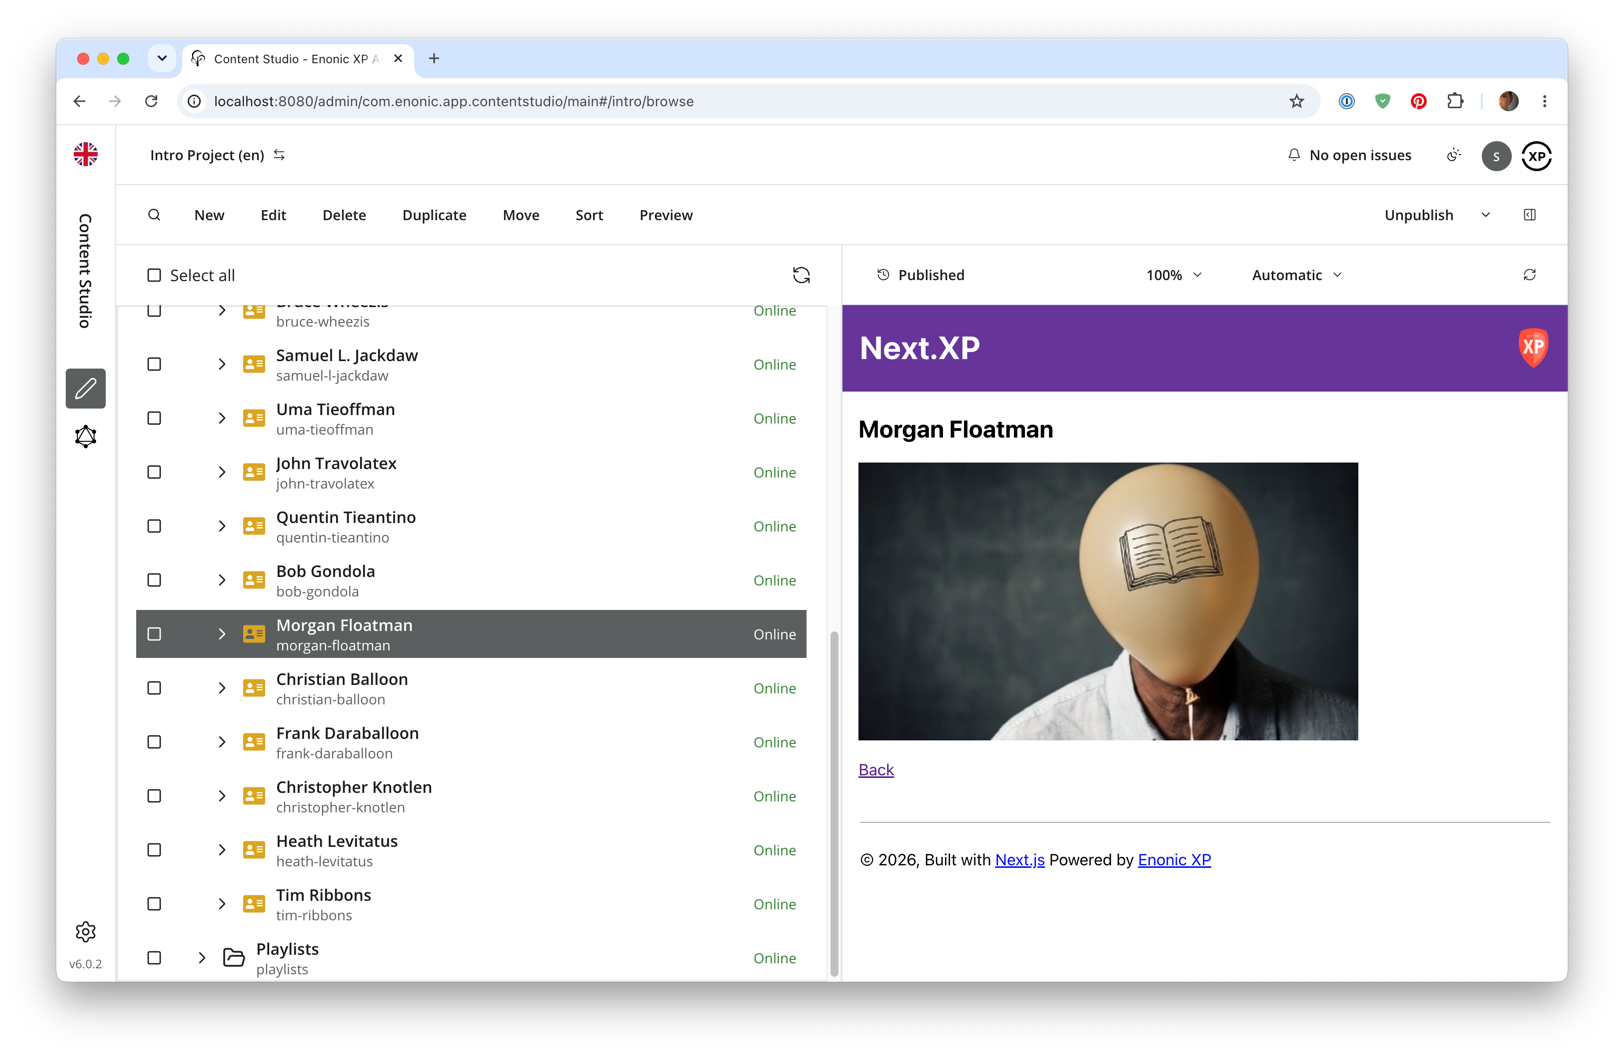Open the user avatar S
The height and width of the screenshot is (1056, 1624).
(1496, 156)
